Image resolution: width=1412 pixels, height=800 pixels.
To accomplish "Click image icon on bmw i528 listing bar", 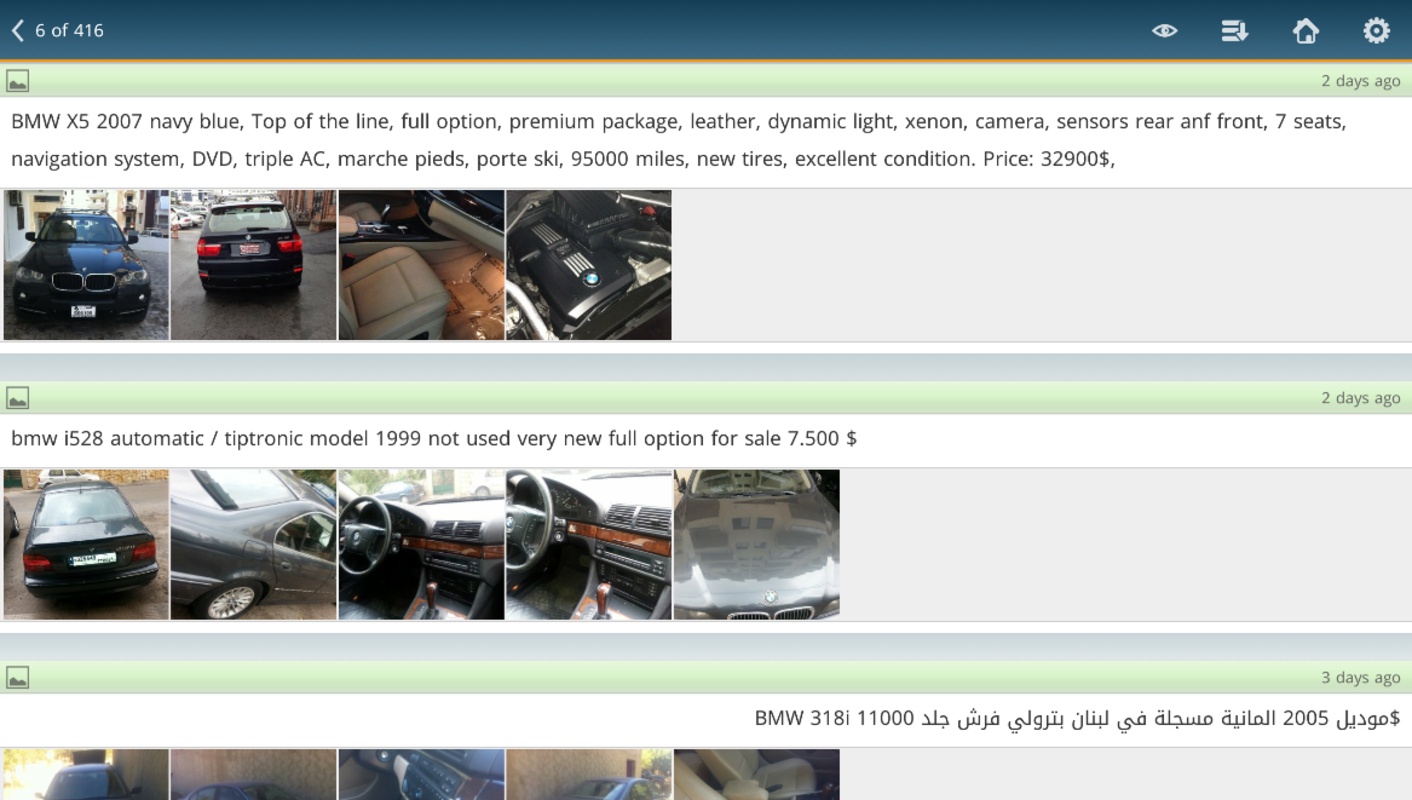I will (x=17, y=398).
